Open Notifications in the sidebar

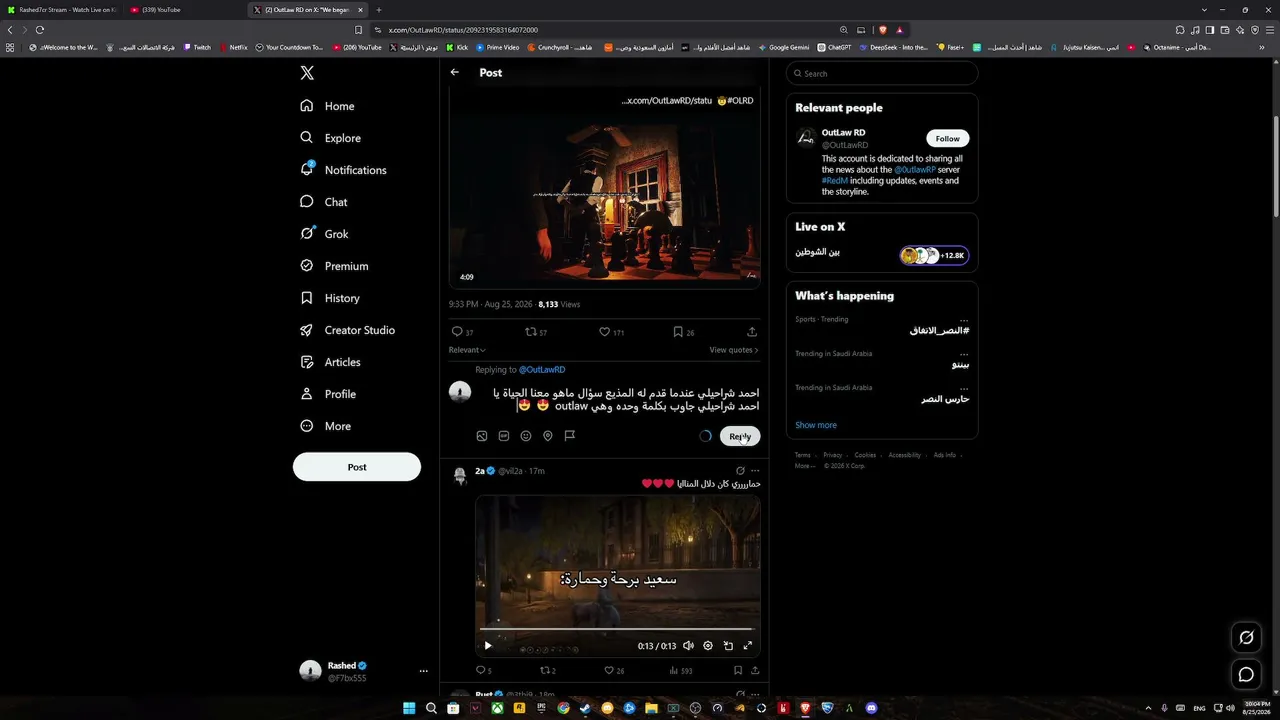point(343,170)
